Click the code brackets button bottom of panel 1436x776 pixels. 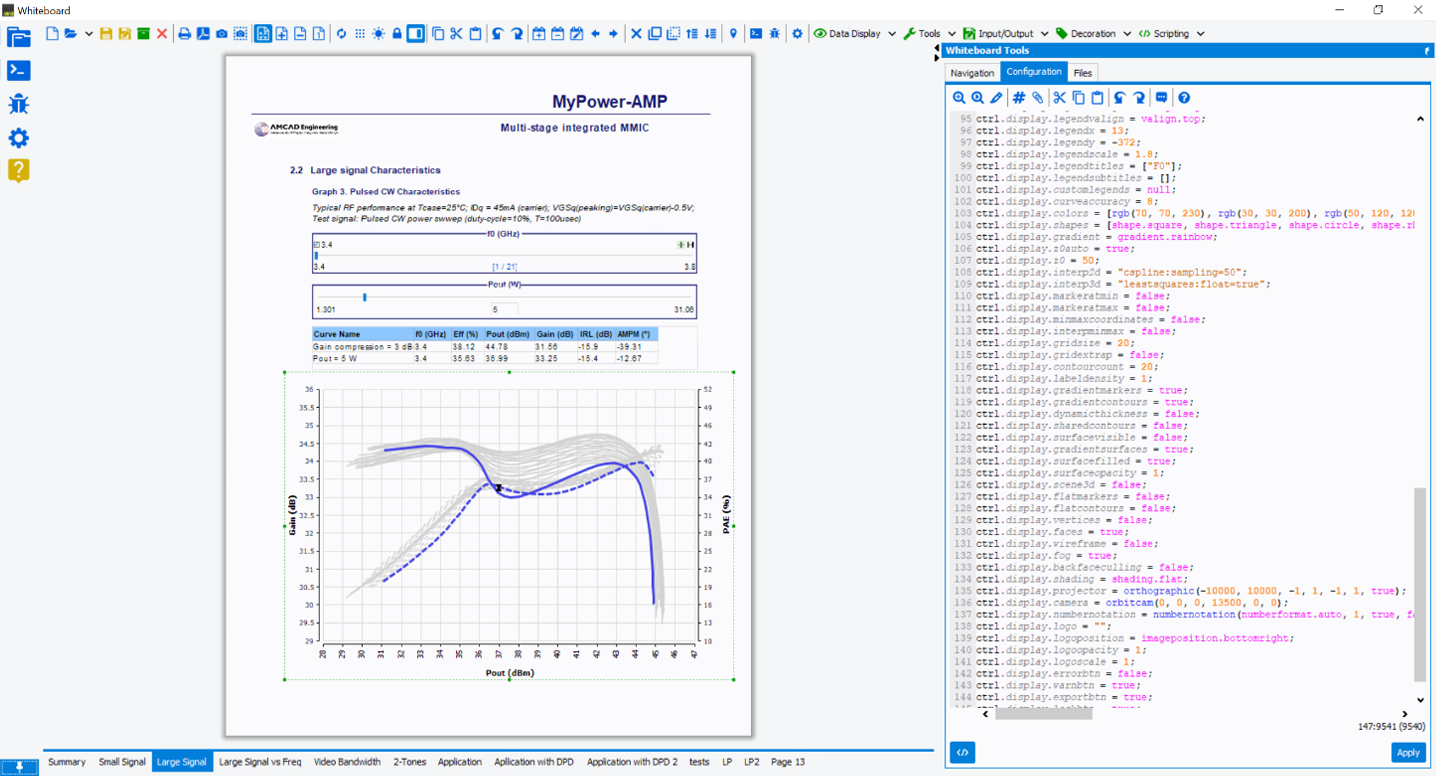point(962,752)
